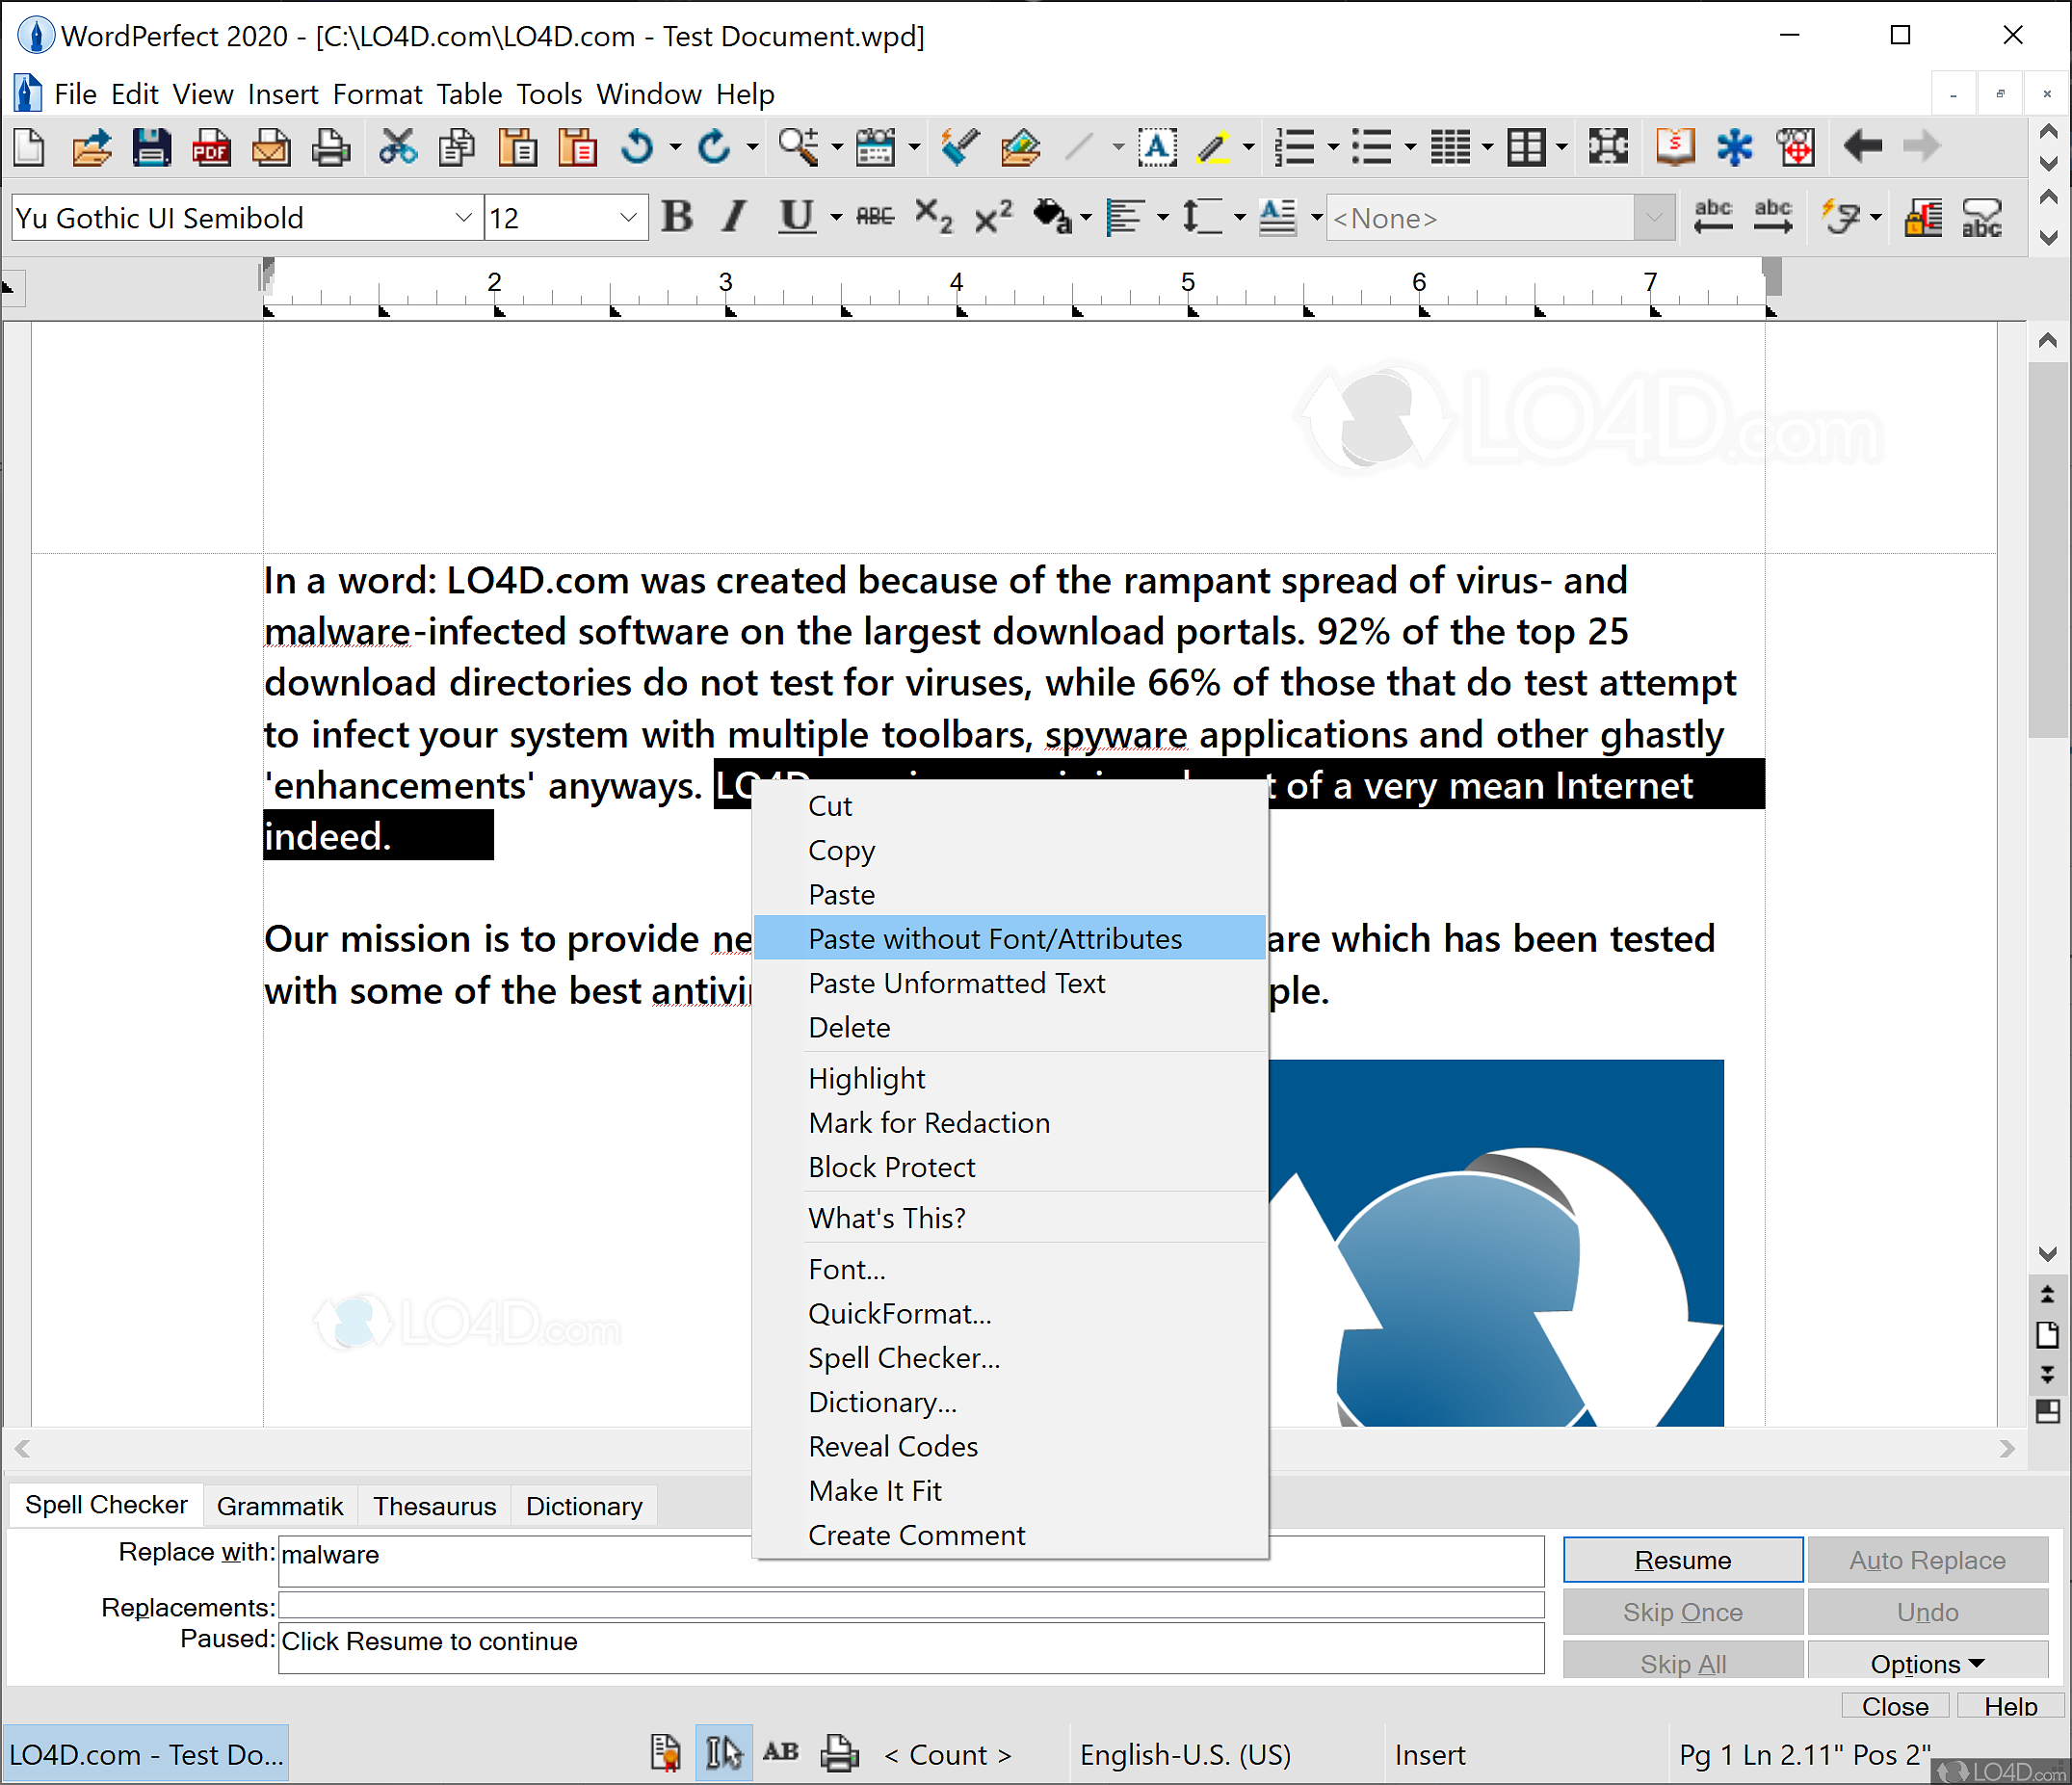The height and width of the screenshot is (1785, 2072).
Task: Click the QuickFormat paint roller icon
Action: [960, 148]
